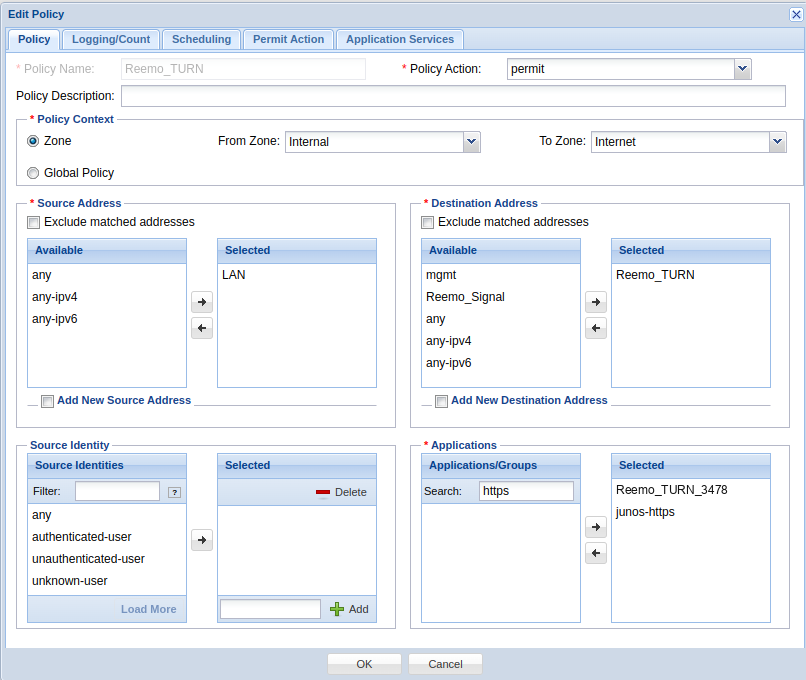
Task: Open the Permit Action tab
Action: point(288,40)
